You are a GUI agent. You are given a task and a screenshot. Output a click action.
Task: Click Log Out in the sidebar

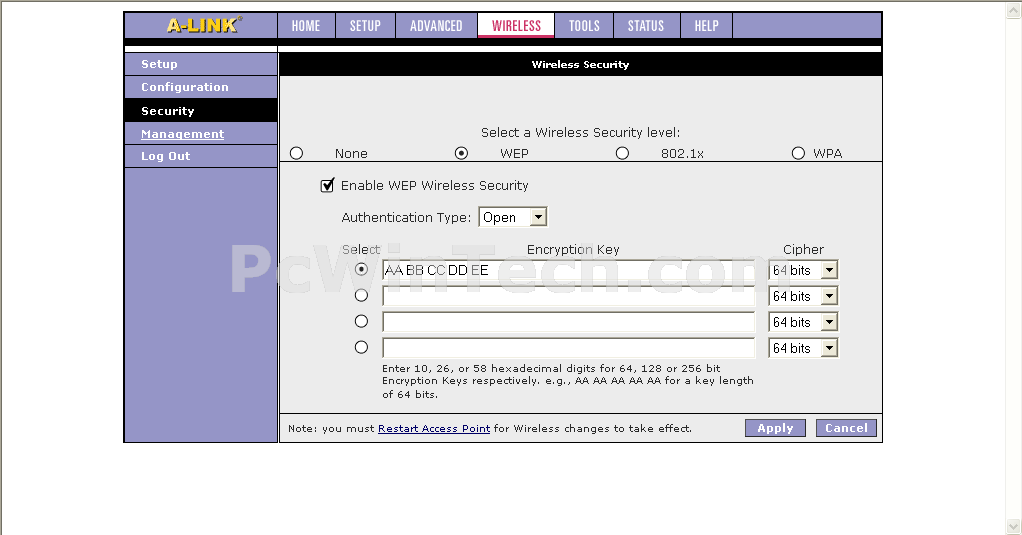coord(201,156)
